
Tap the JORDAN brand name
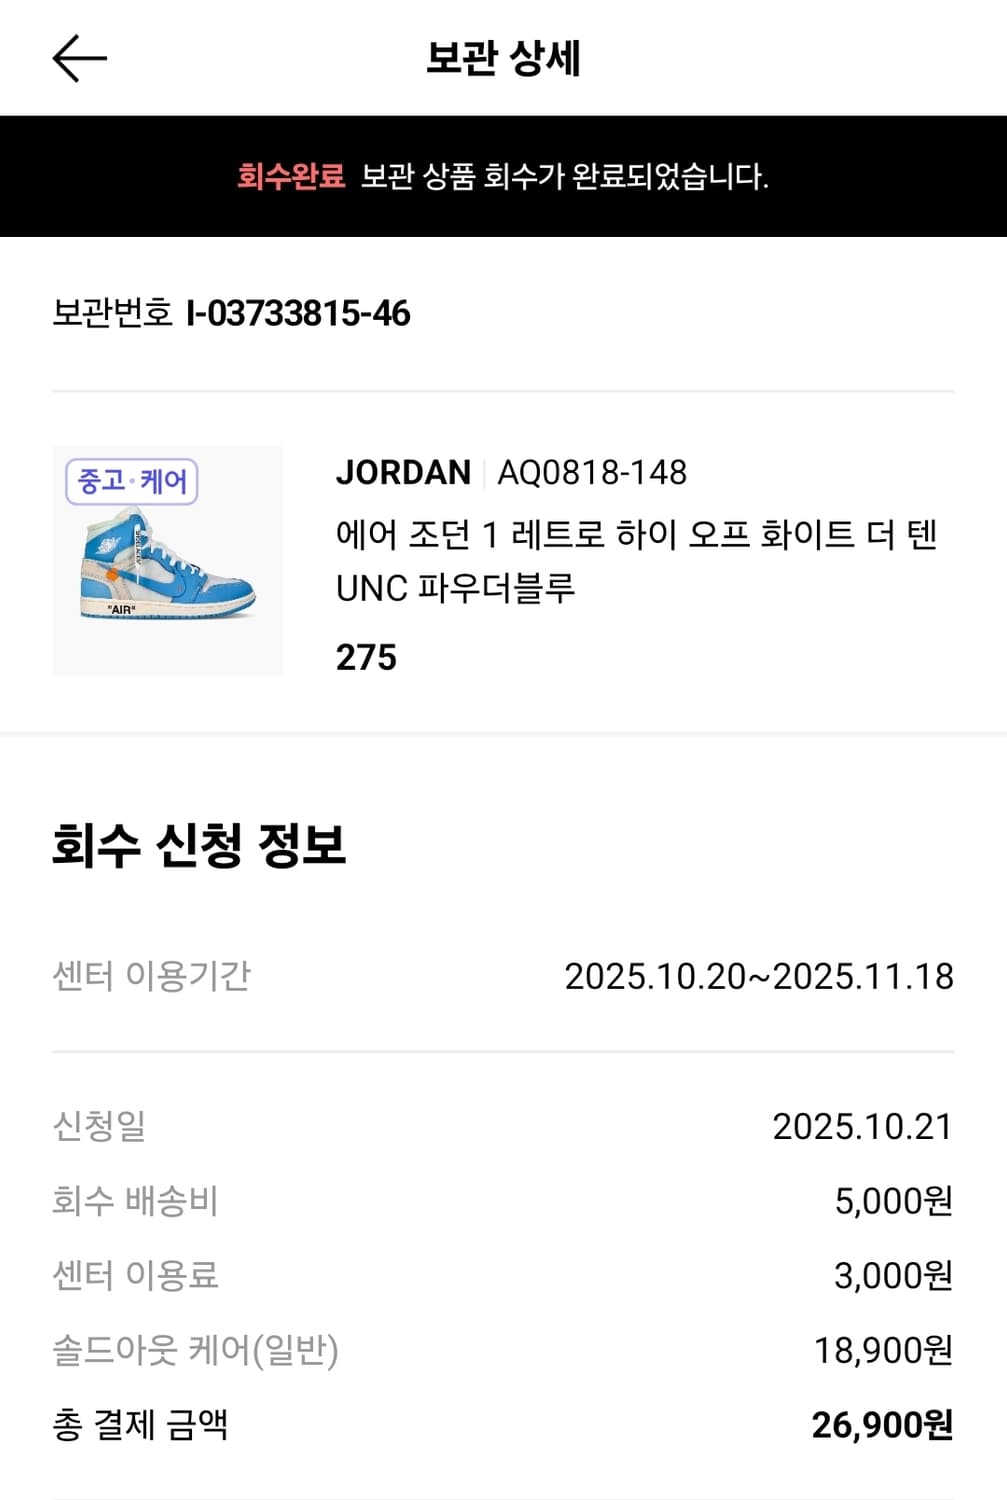pos(403,472)
